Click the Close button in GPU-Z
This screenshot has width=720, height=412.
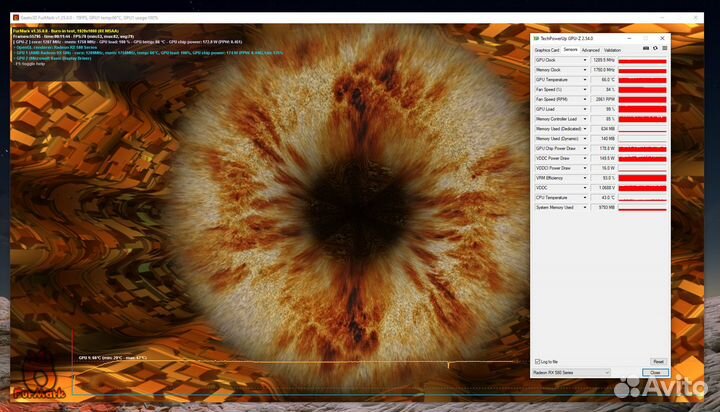point(655,372)
